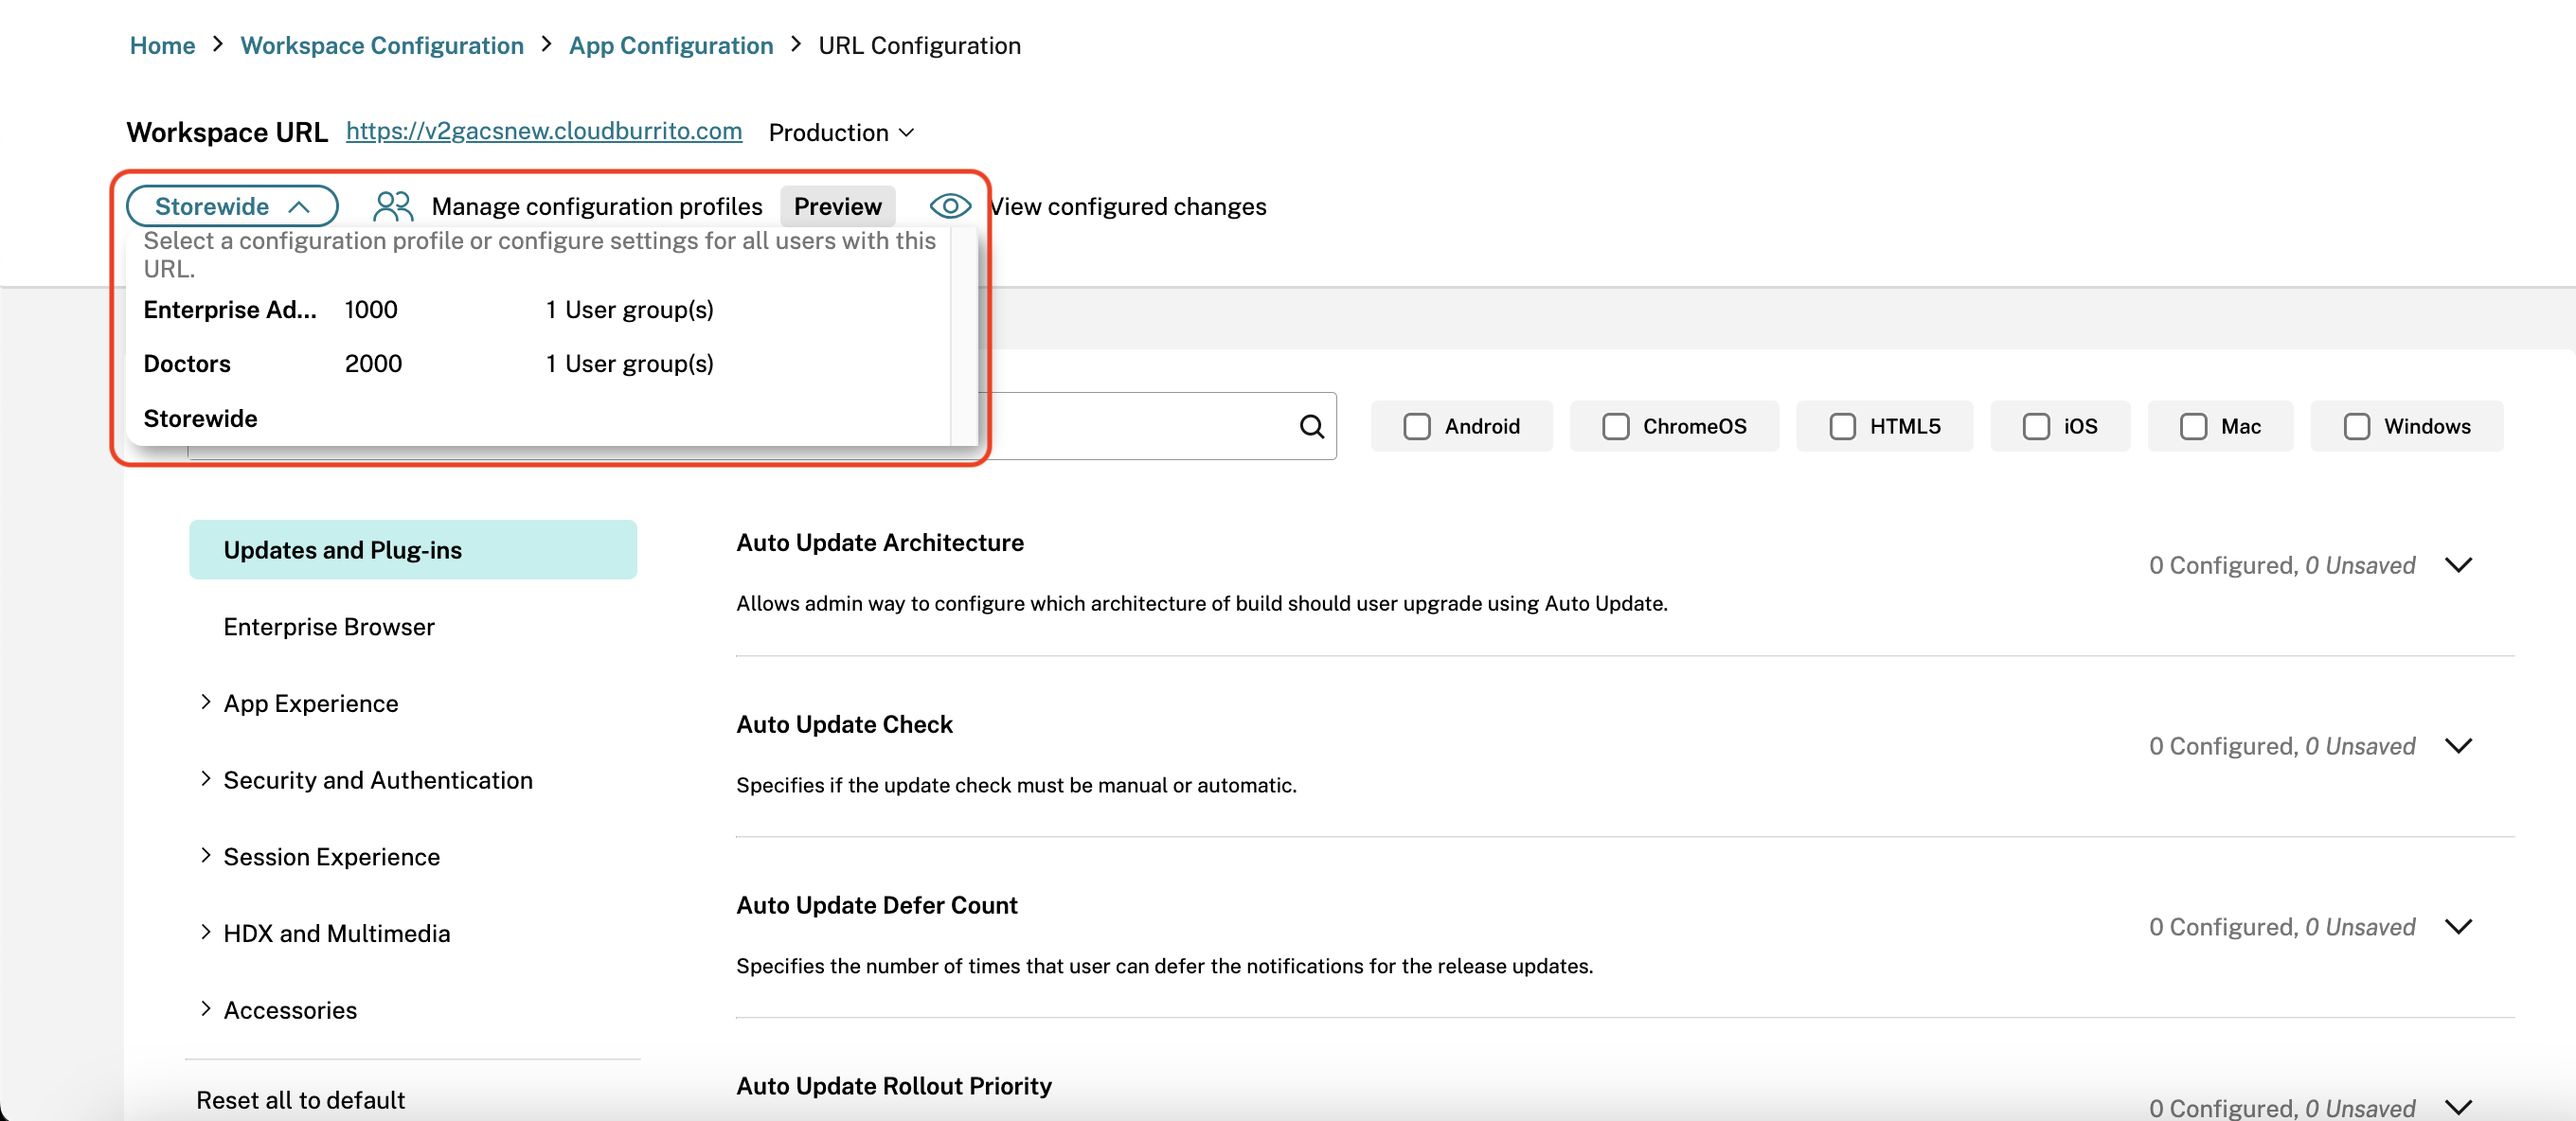Select the Doctors configuration profile

(187, 364)
